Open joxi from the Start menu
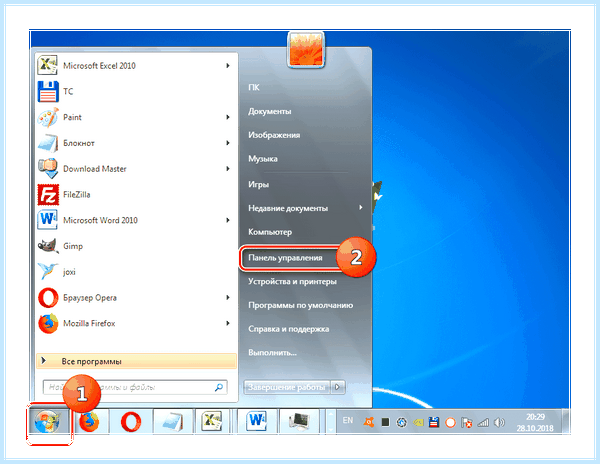600x464 pixels. point(136,272)
